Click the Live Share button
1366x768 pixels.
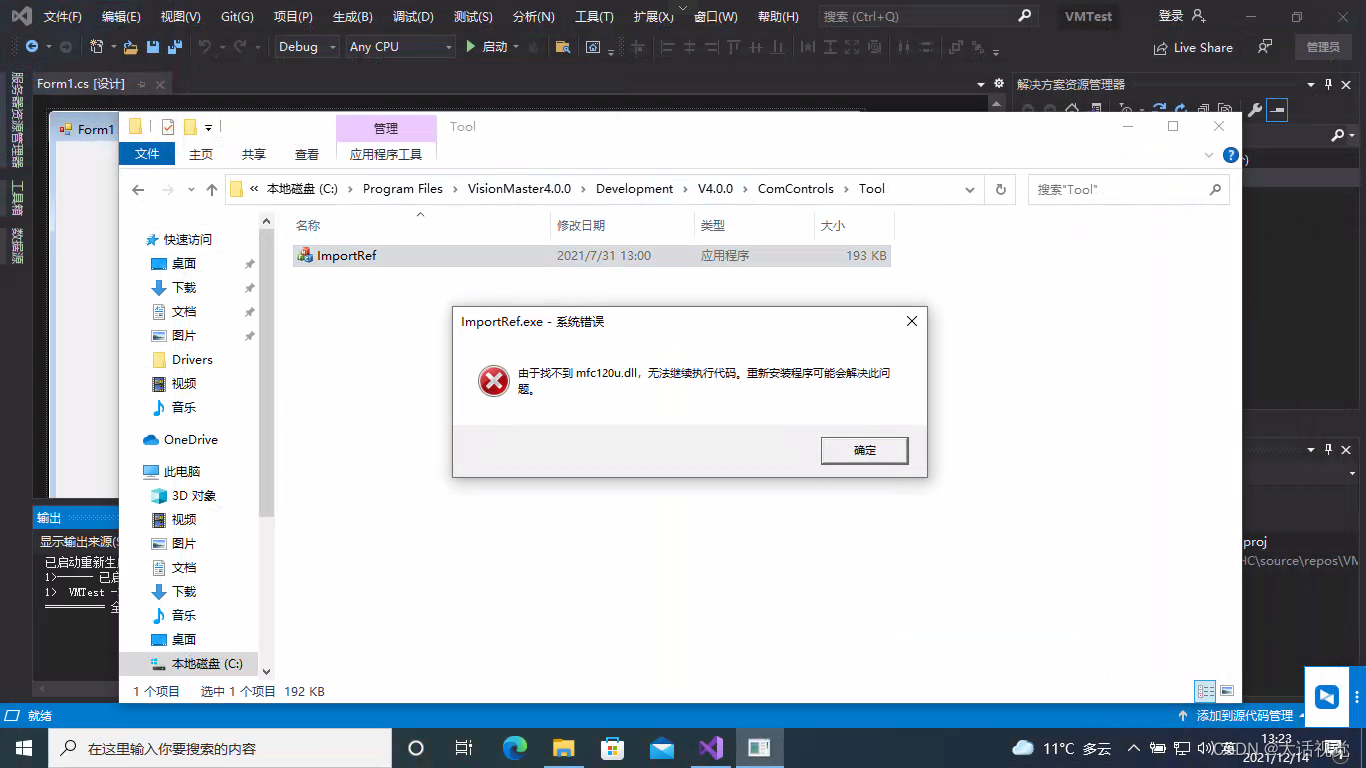tap(1193, 47)
